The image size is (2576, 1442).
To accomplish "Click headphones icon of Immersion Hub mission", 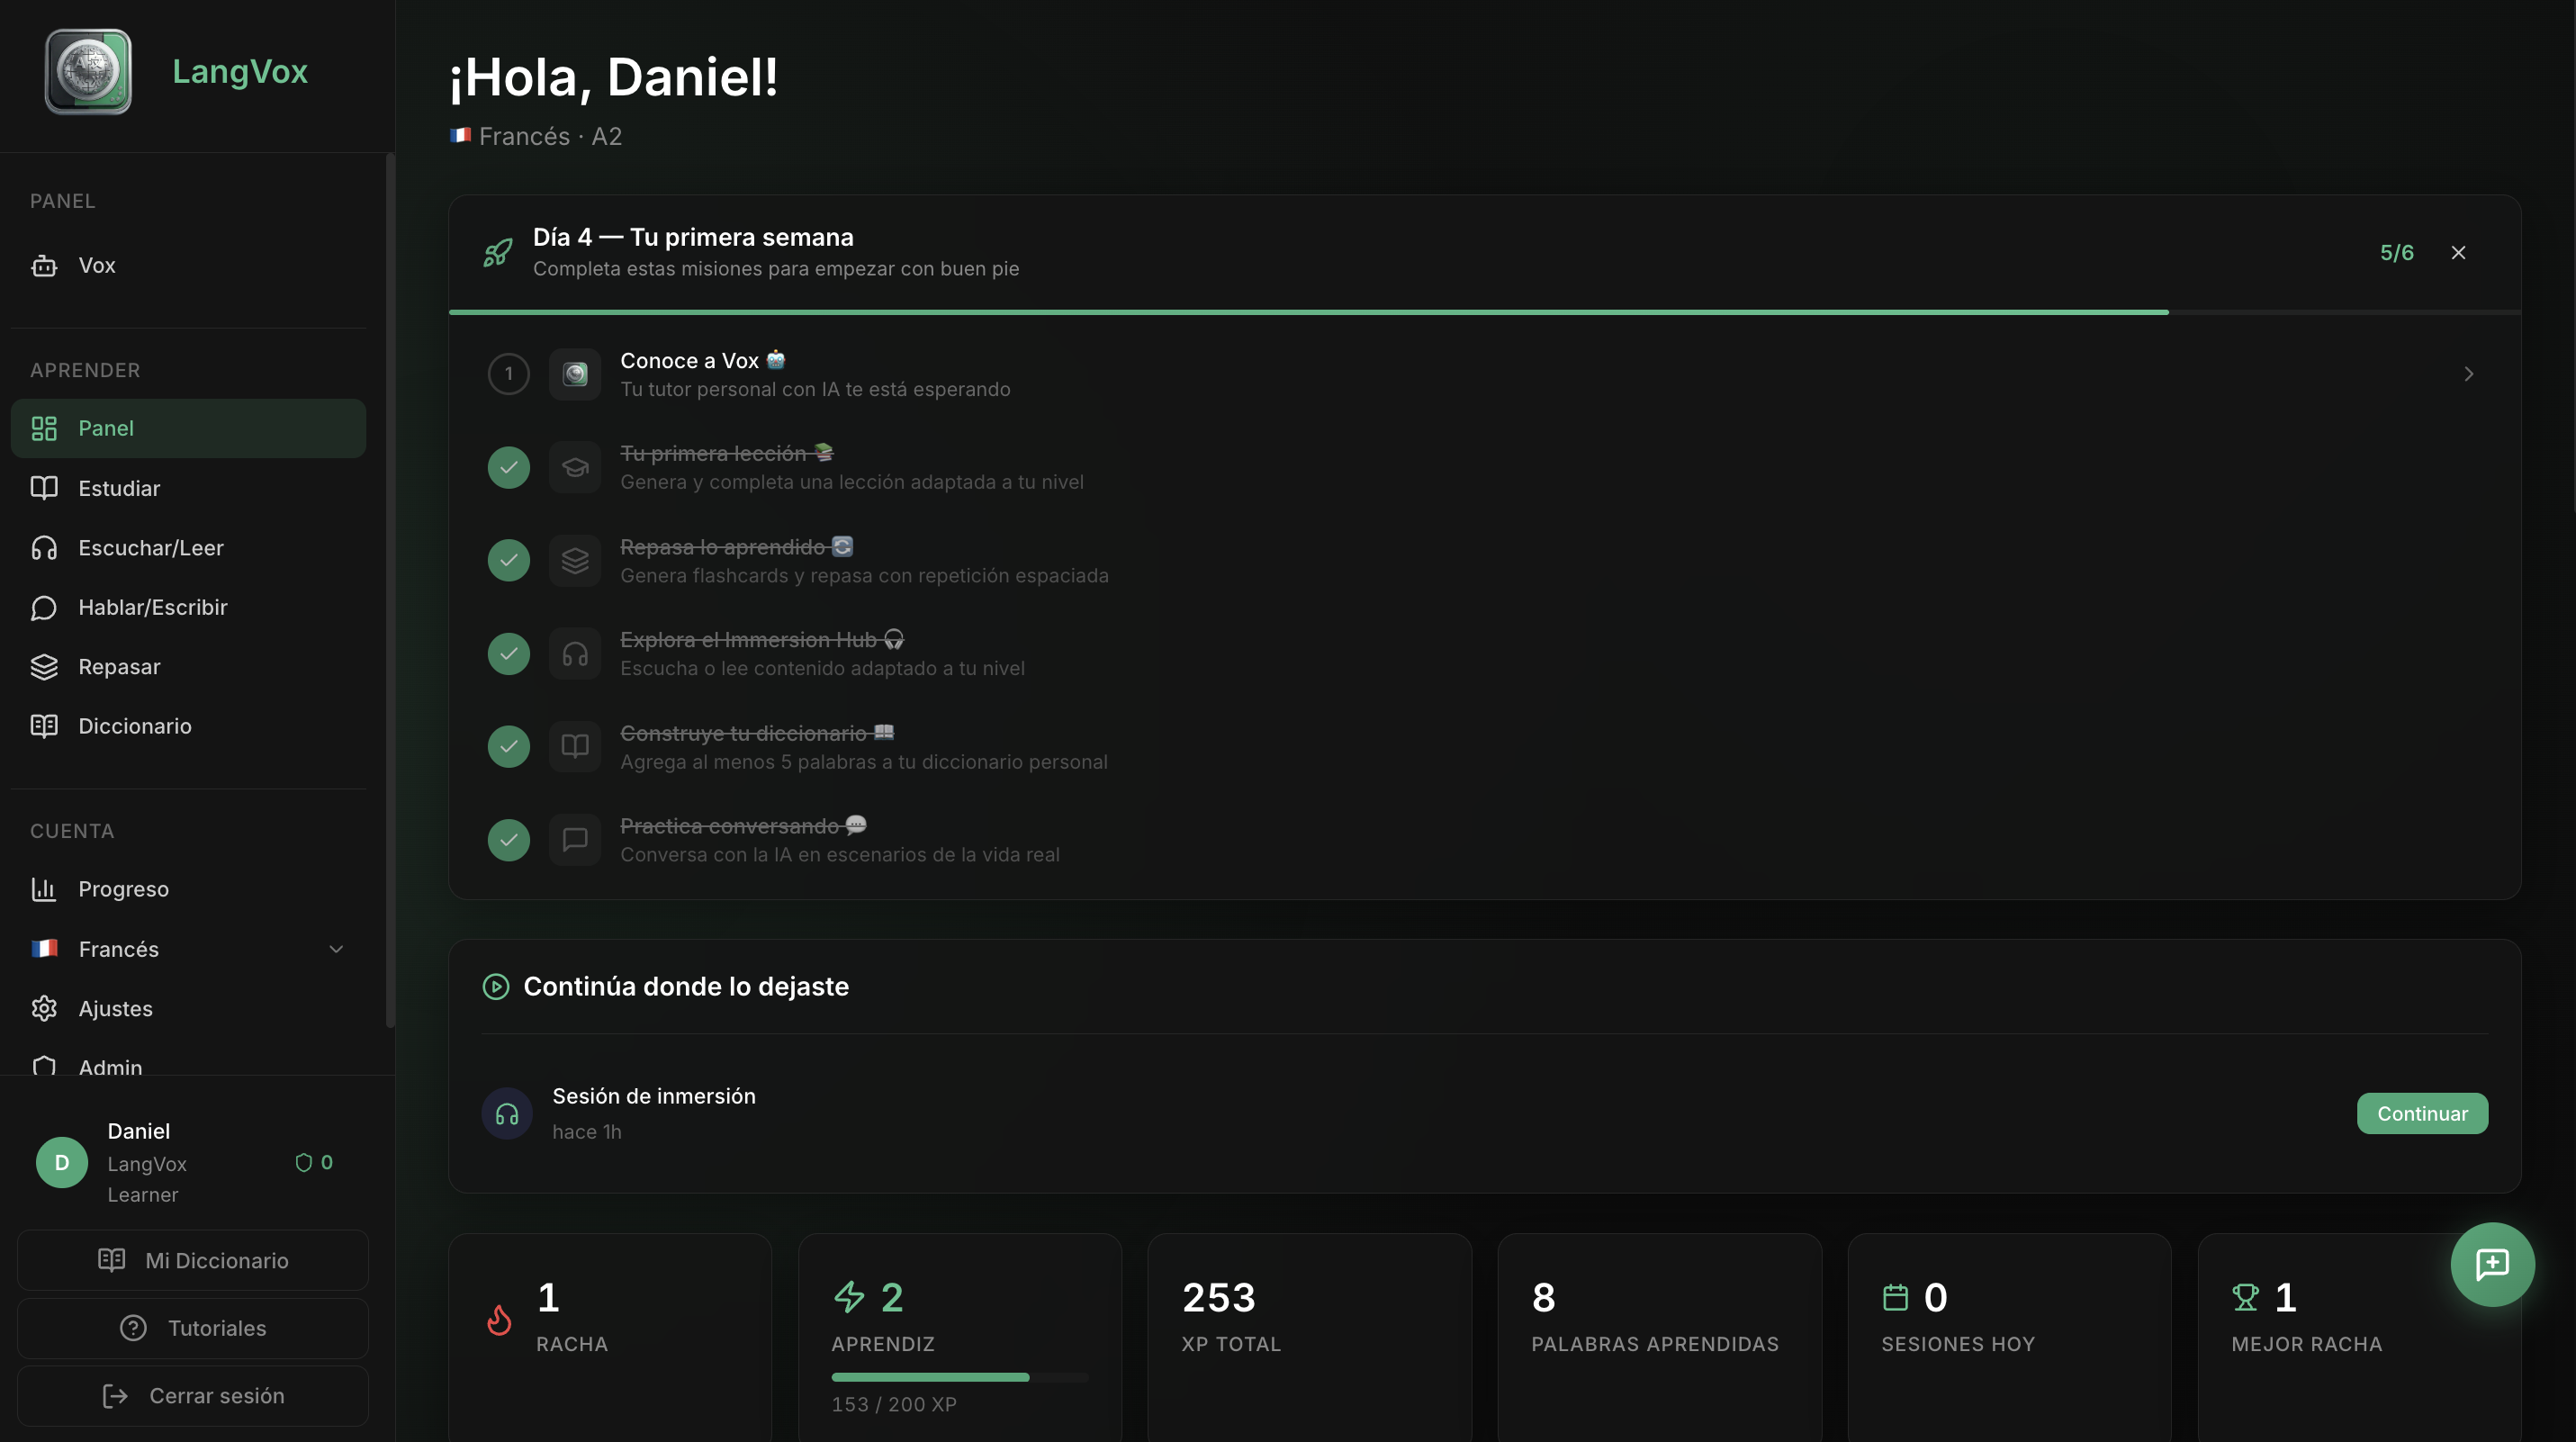I will pos(575,653).
